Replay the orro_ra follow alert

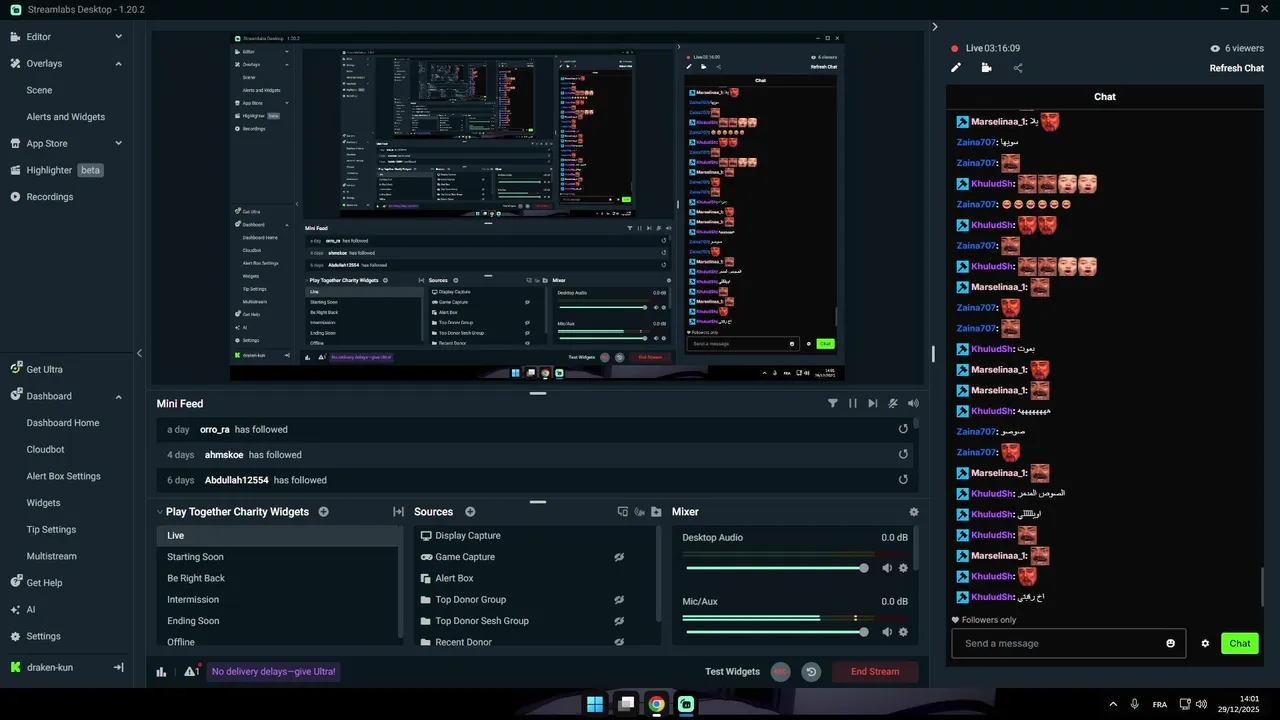point(903,429)
